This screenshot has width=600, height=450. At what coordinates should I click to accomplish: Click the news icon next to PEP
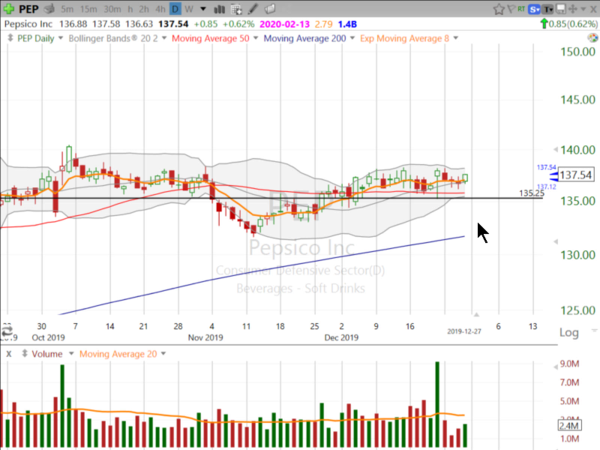[49, 8]
